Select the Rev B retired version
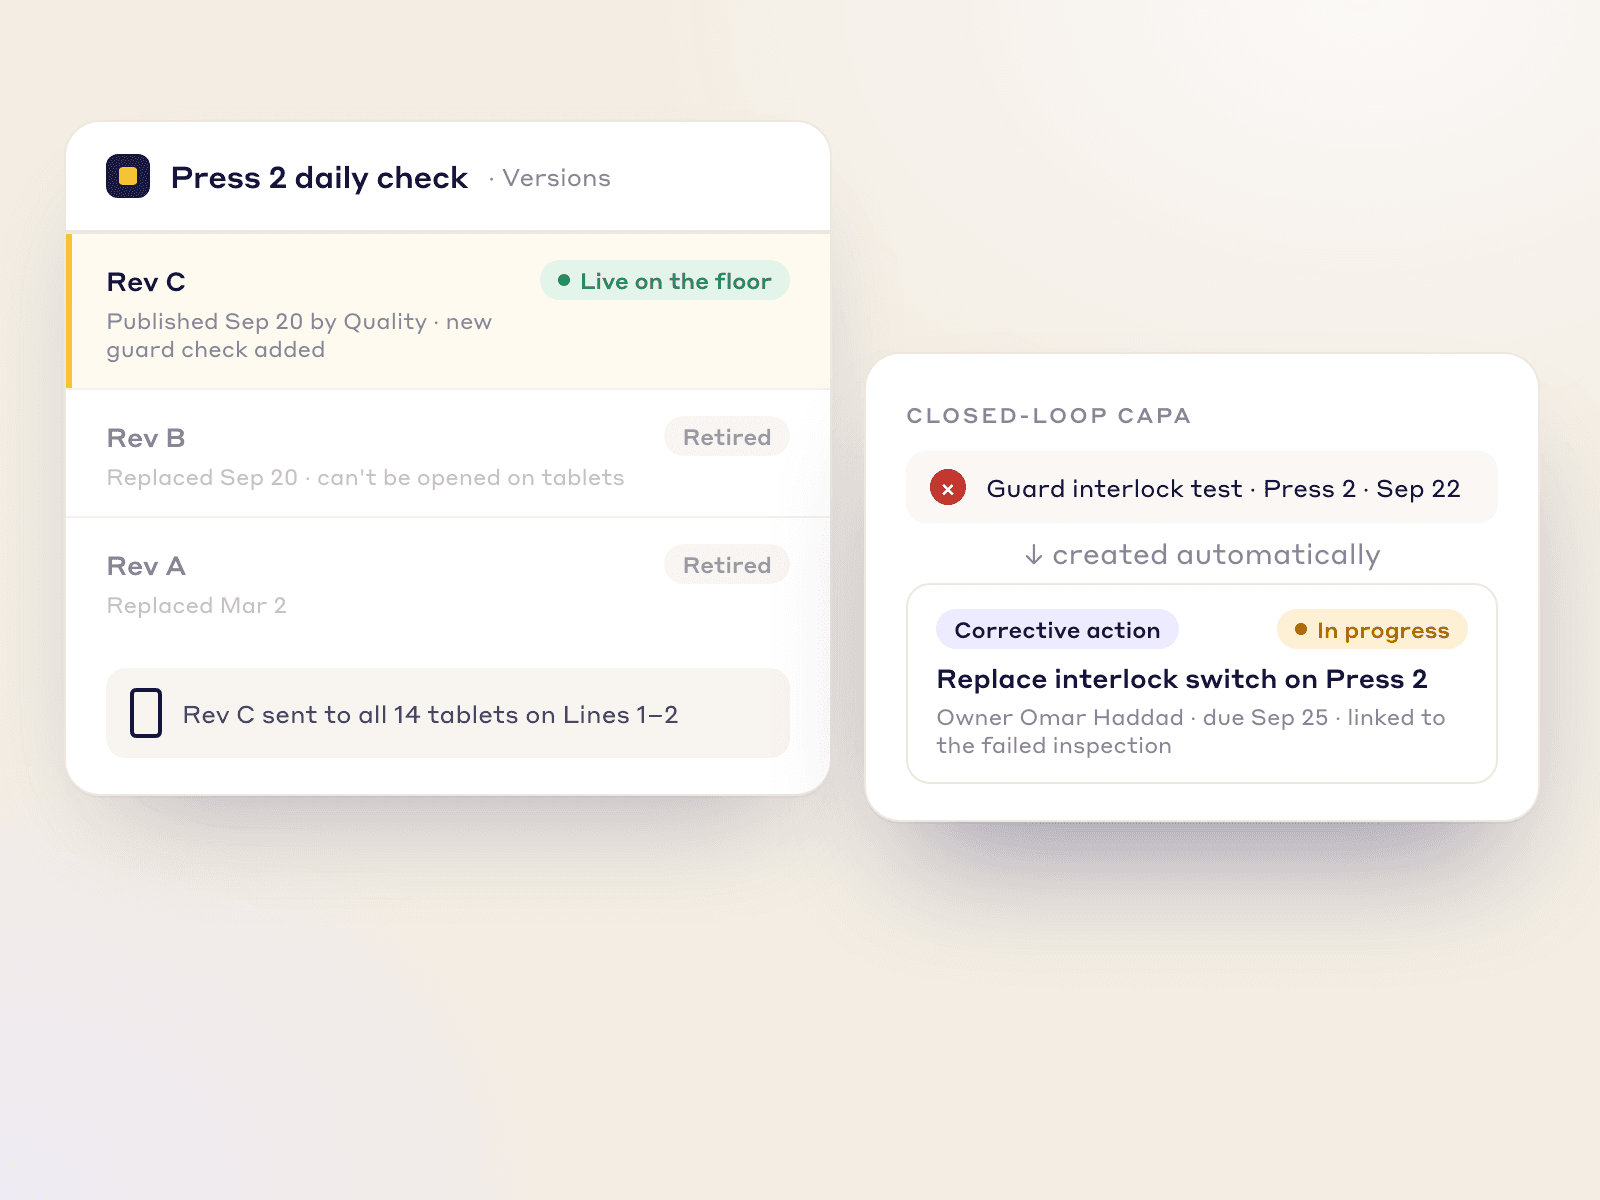1600x1200 pixels. pyautogui.click(x=448, y=454)
